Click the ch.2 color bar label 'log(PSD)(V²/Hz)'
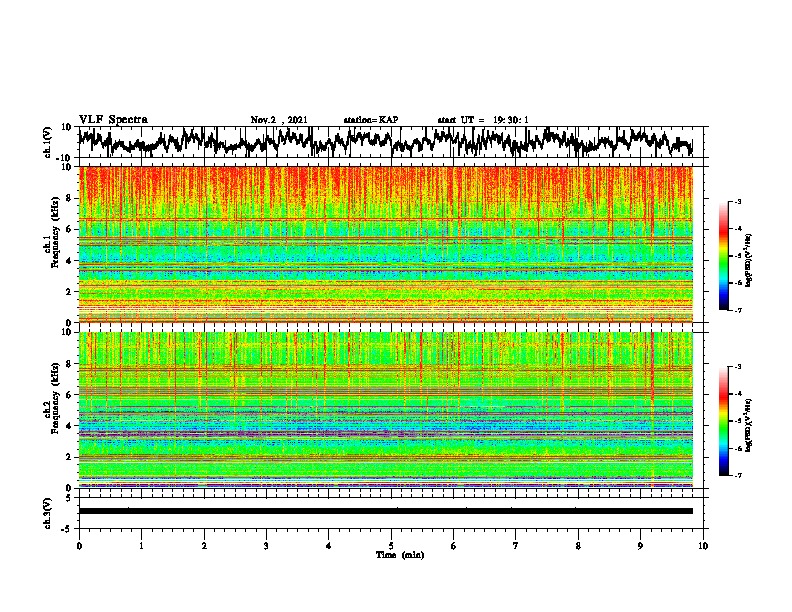Viewport: 792px width, 612px height. point(748,424)
